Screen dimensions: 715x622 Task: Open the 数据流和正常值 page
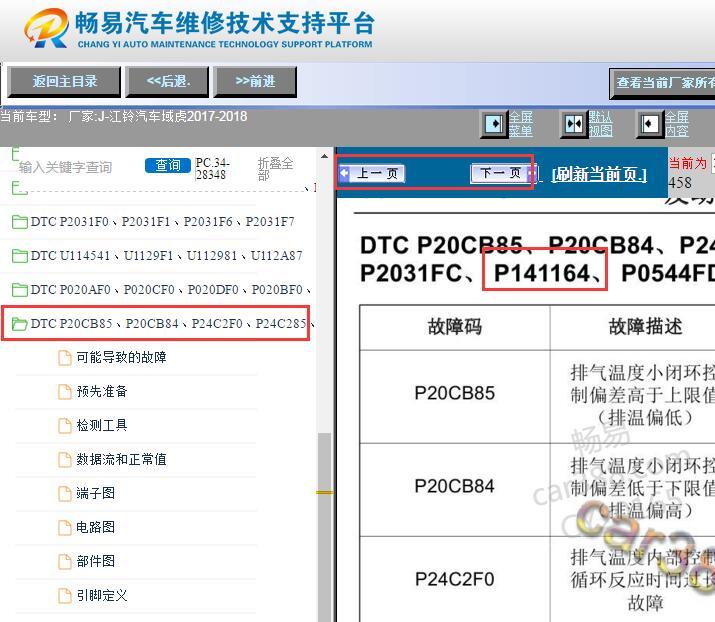(121, 459)
